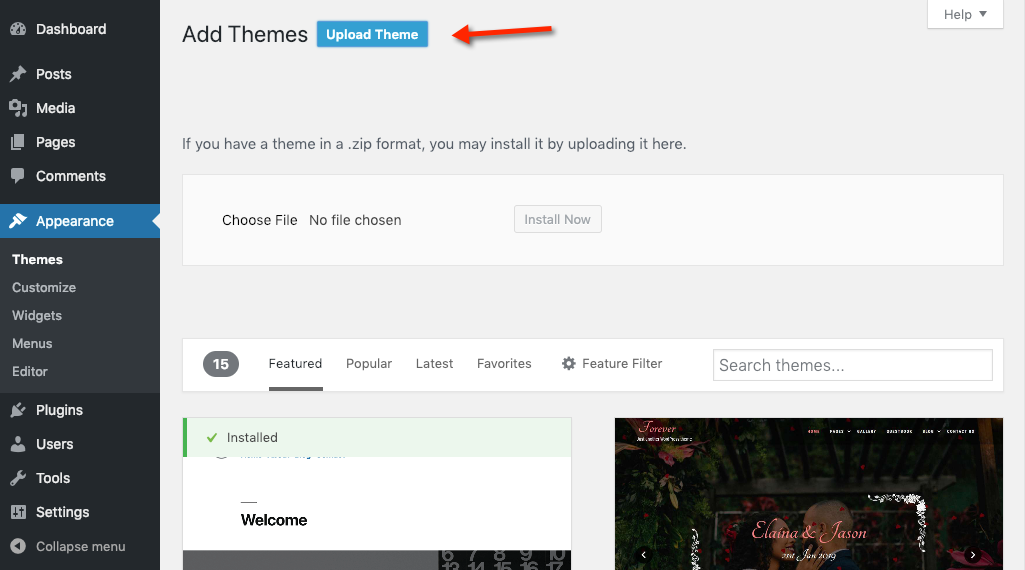The height and width of the screenshot is (570, 1025).
Task: Click the Settings sliders icon
Action: (x=18, y=512)
